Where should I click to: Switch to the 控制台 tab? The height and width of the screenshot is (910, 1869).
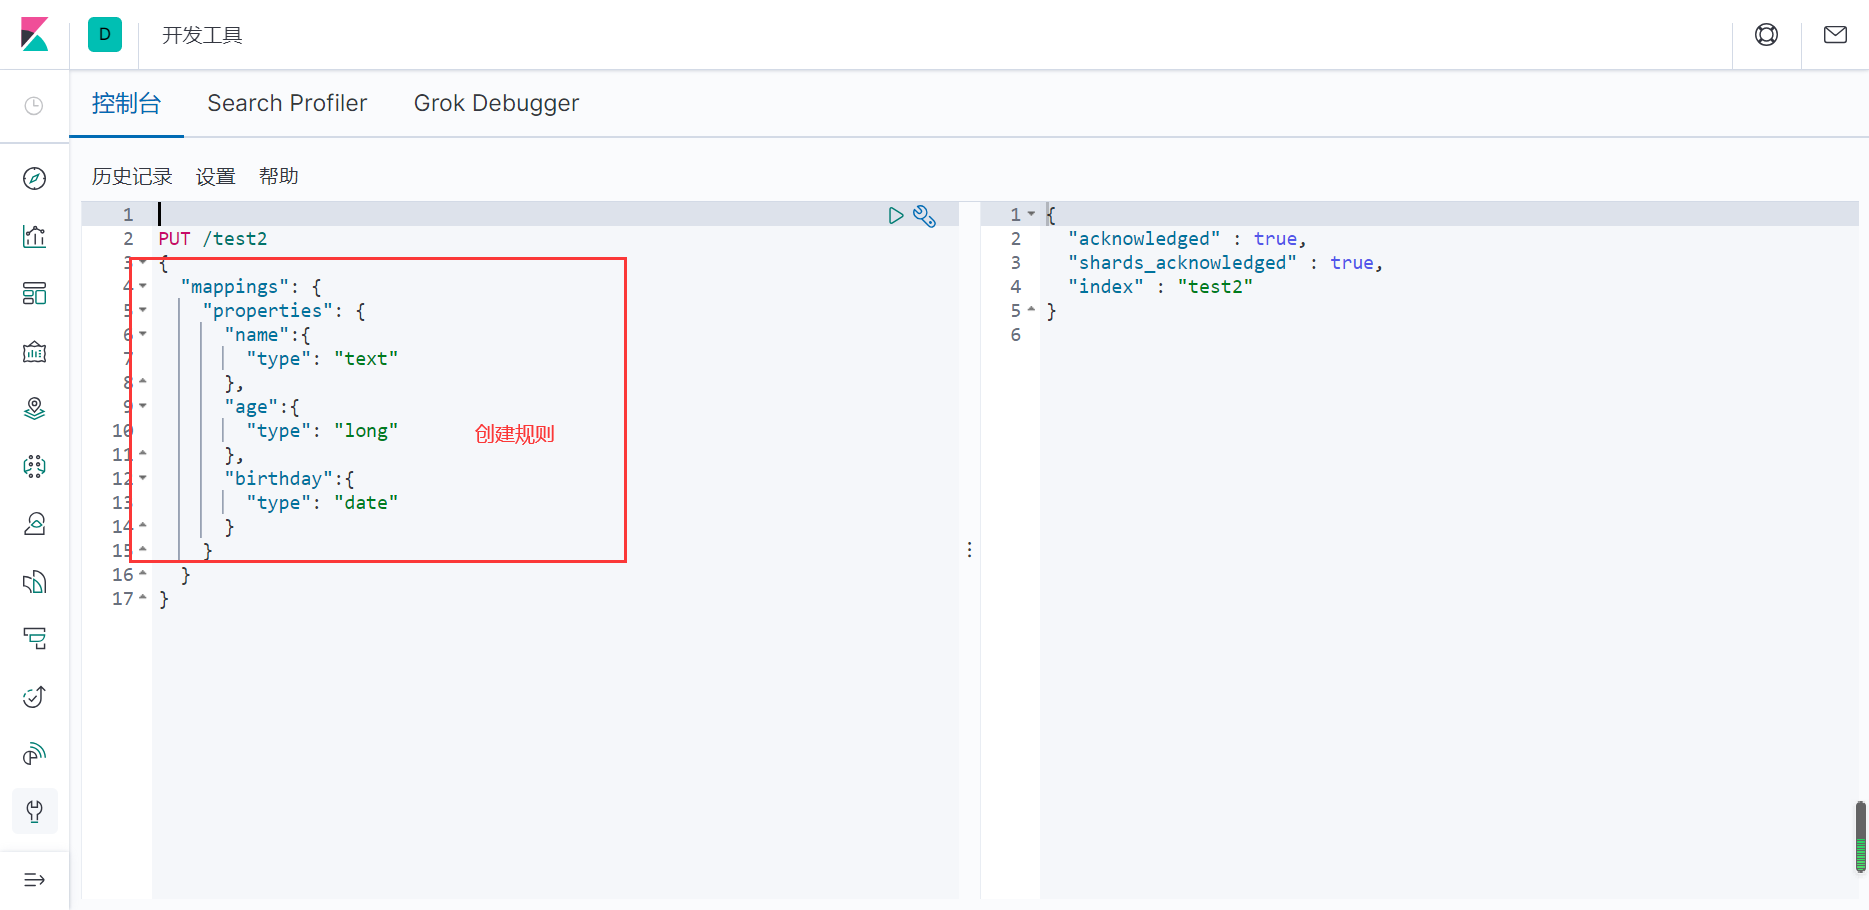(x=126, y=103)
